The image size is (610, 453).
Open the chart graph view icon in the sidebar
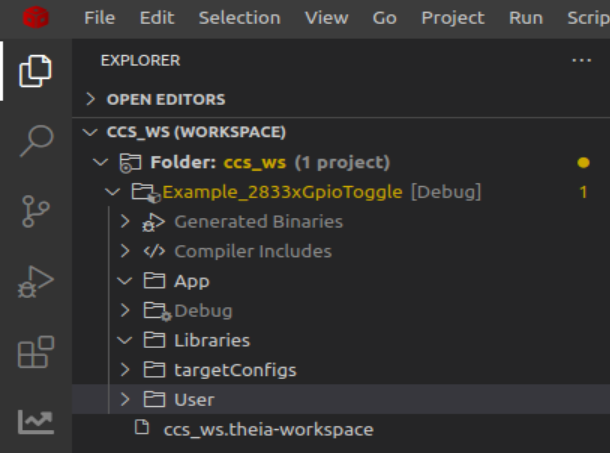click(36, 422)
